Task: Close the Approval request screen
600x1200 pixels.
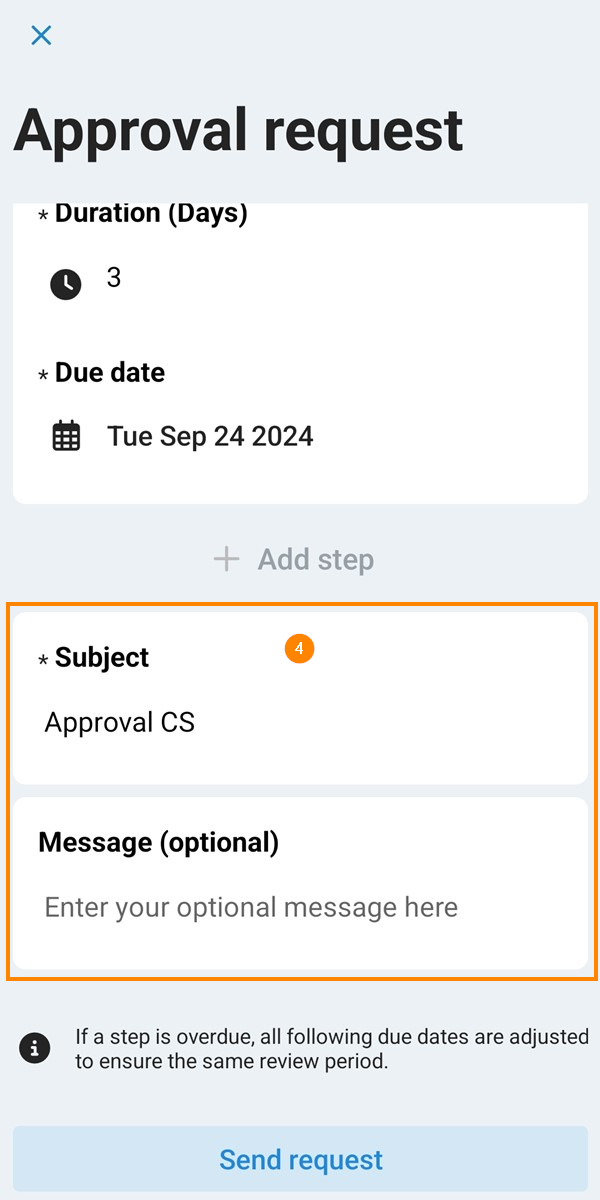Action: click(41, 36)
